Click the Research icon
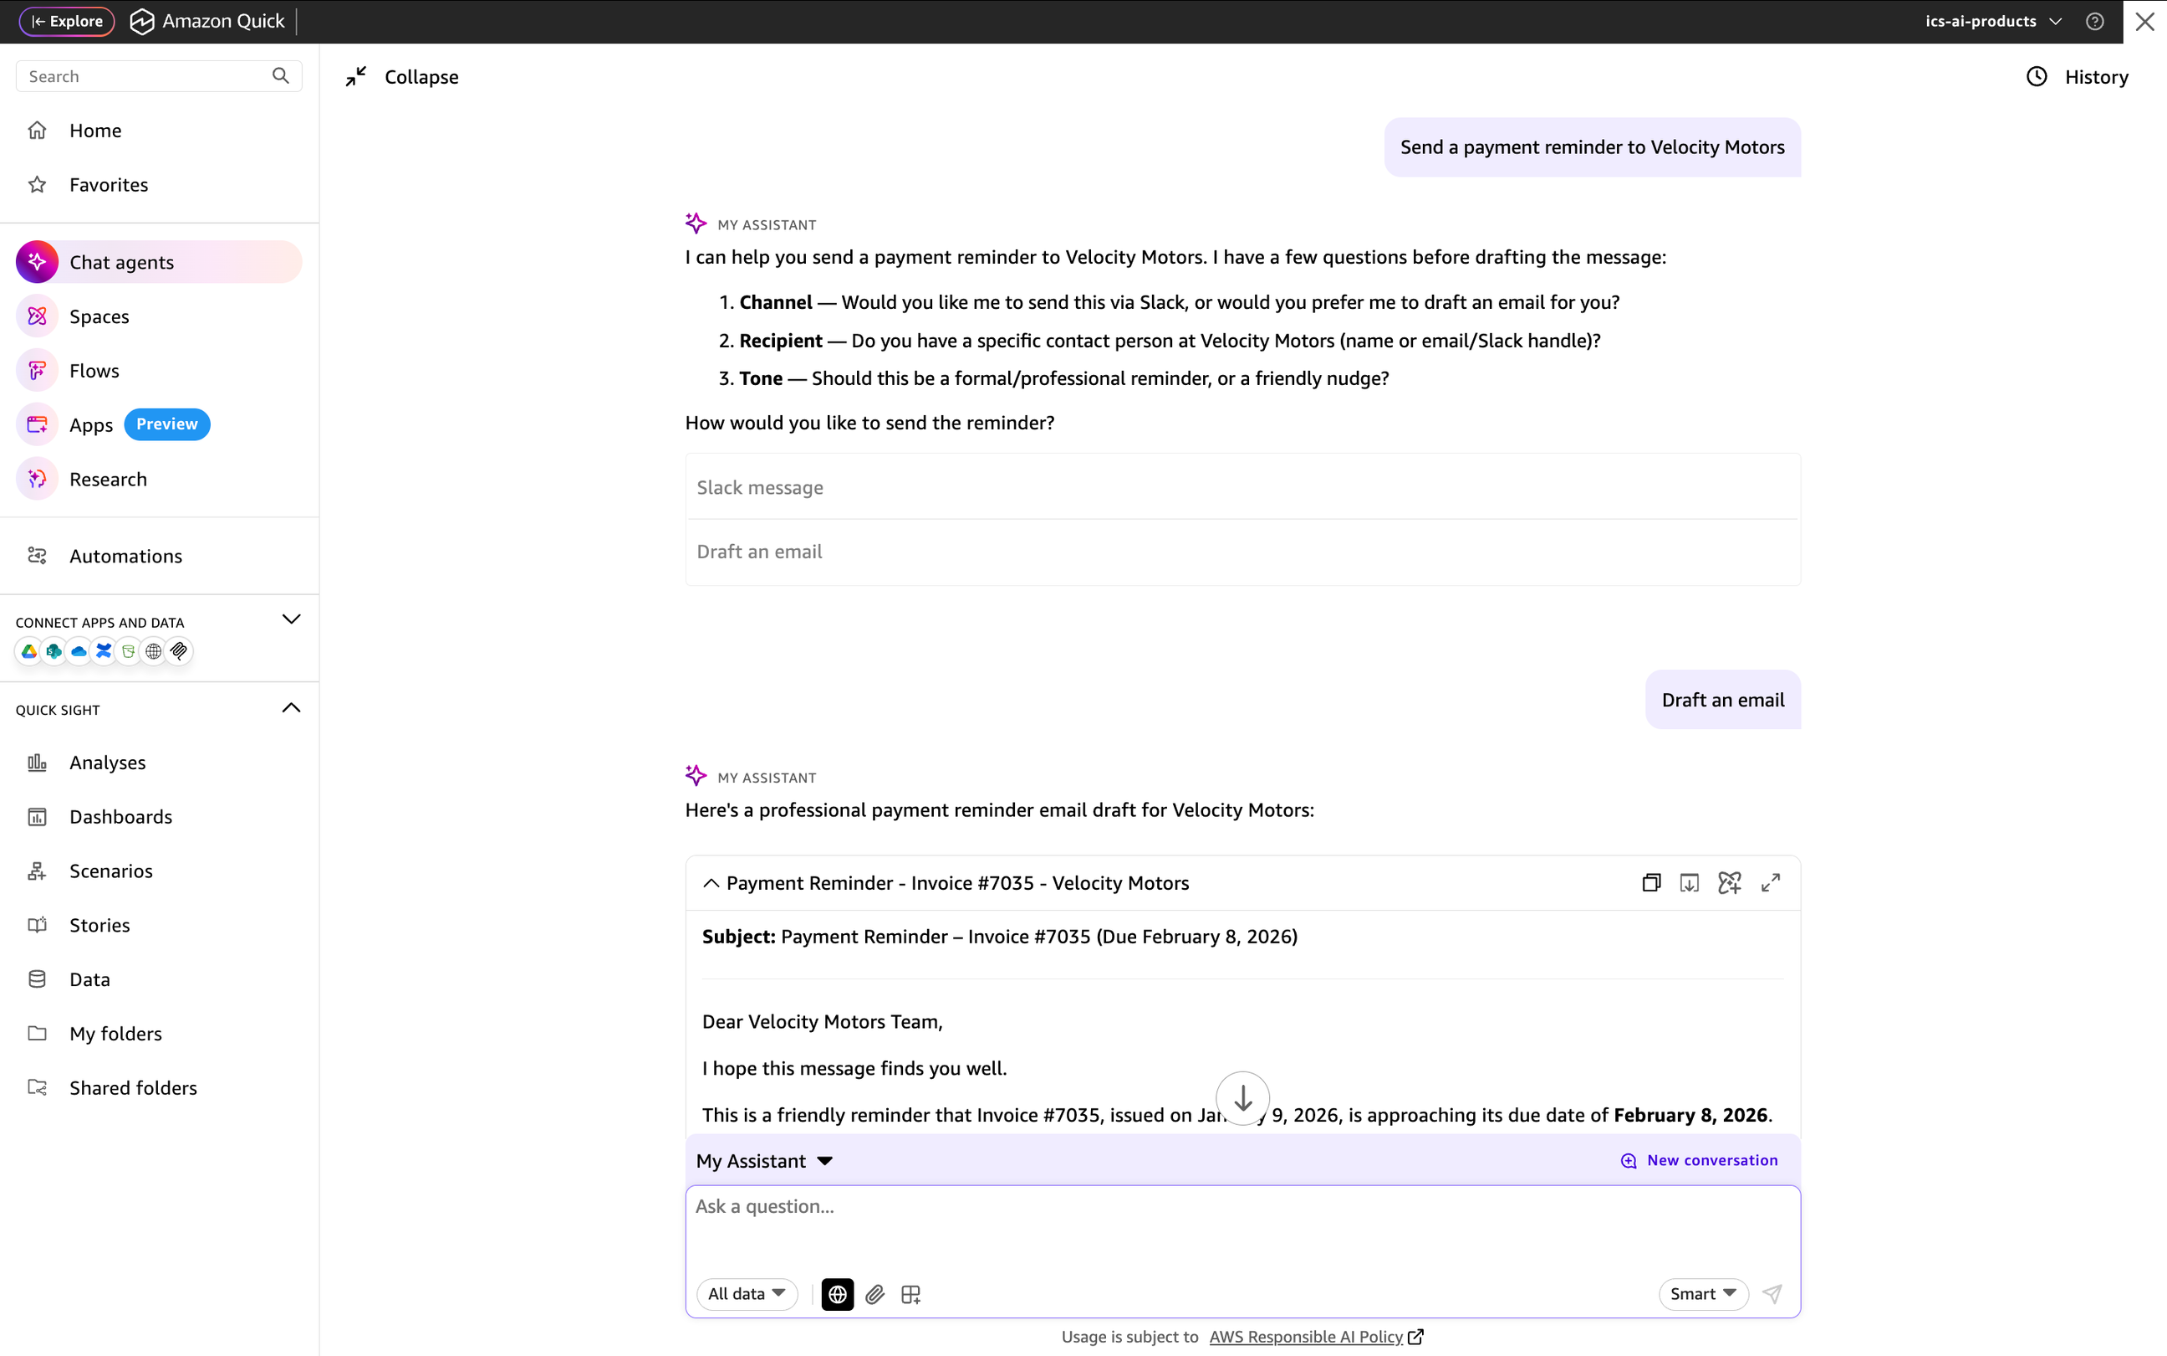This screenshot has height=1356, width=2167. click(37, 479)
